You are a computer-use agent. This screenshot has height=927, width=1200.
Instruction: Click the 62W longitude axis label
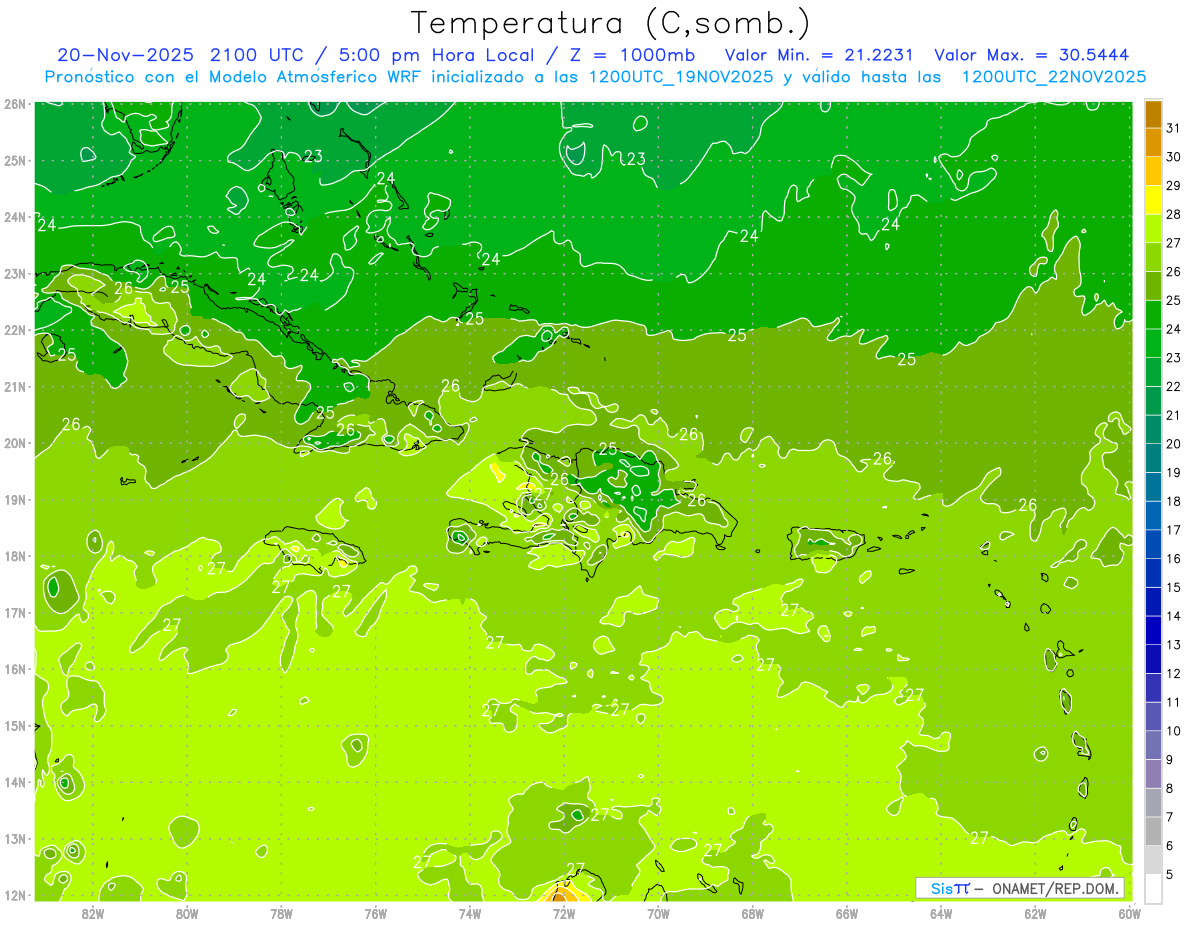[x=1035, y=912]
